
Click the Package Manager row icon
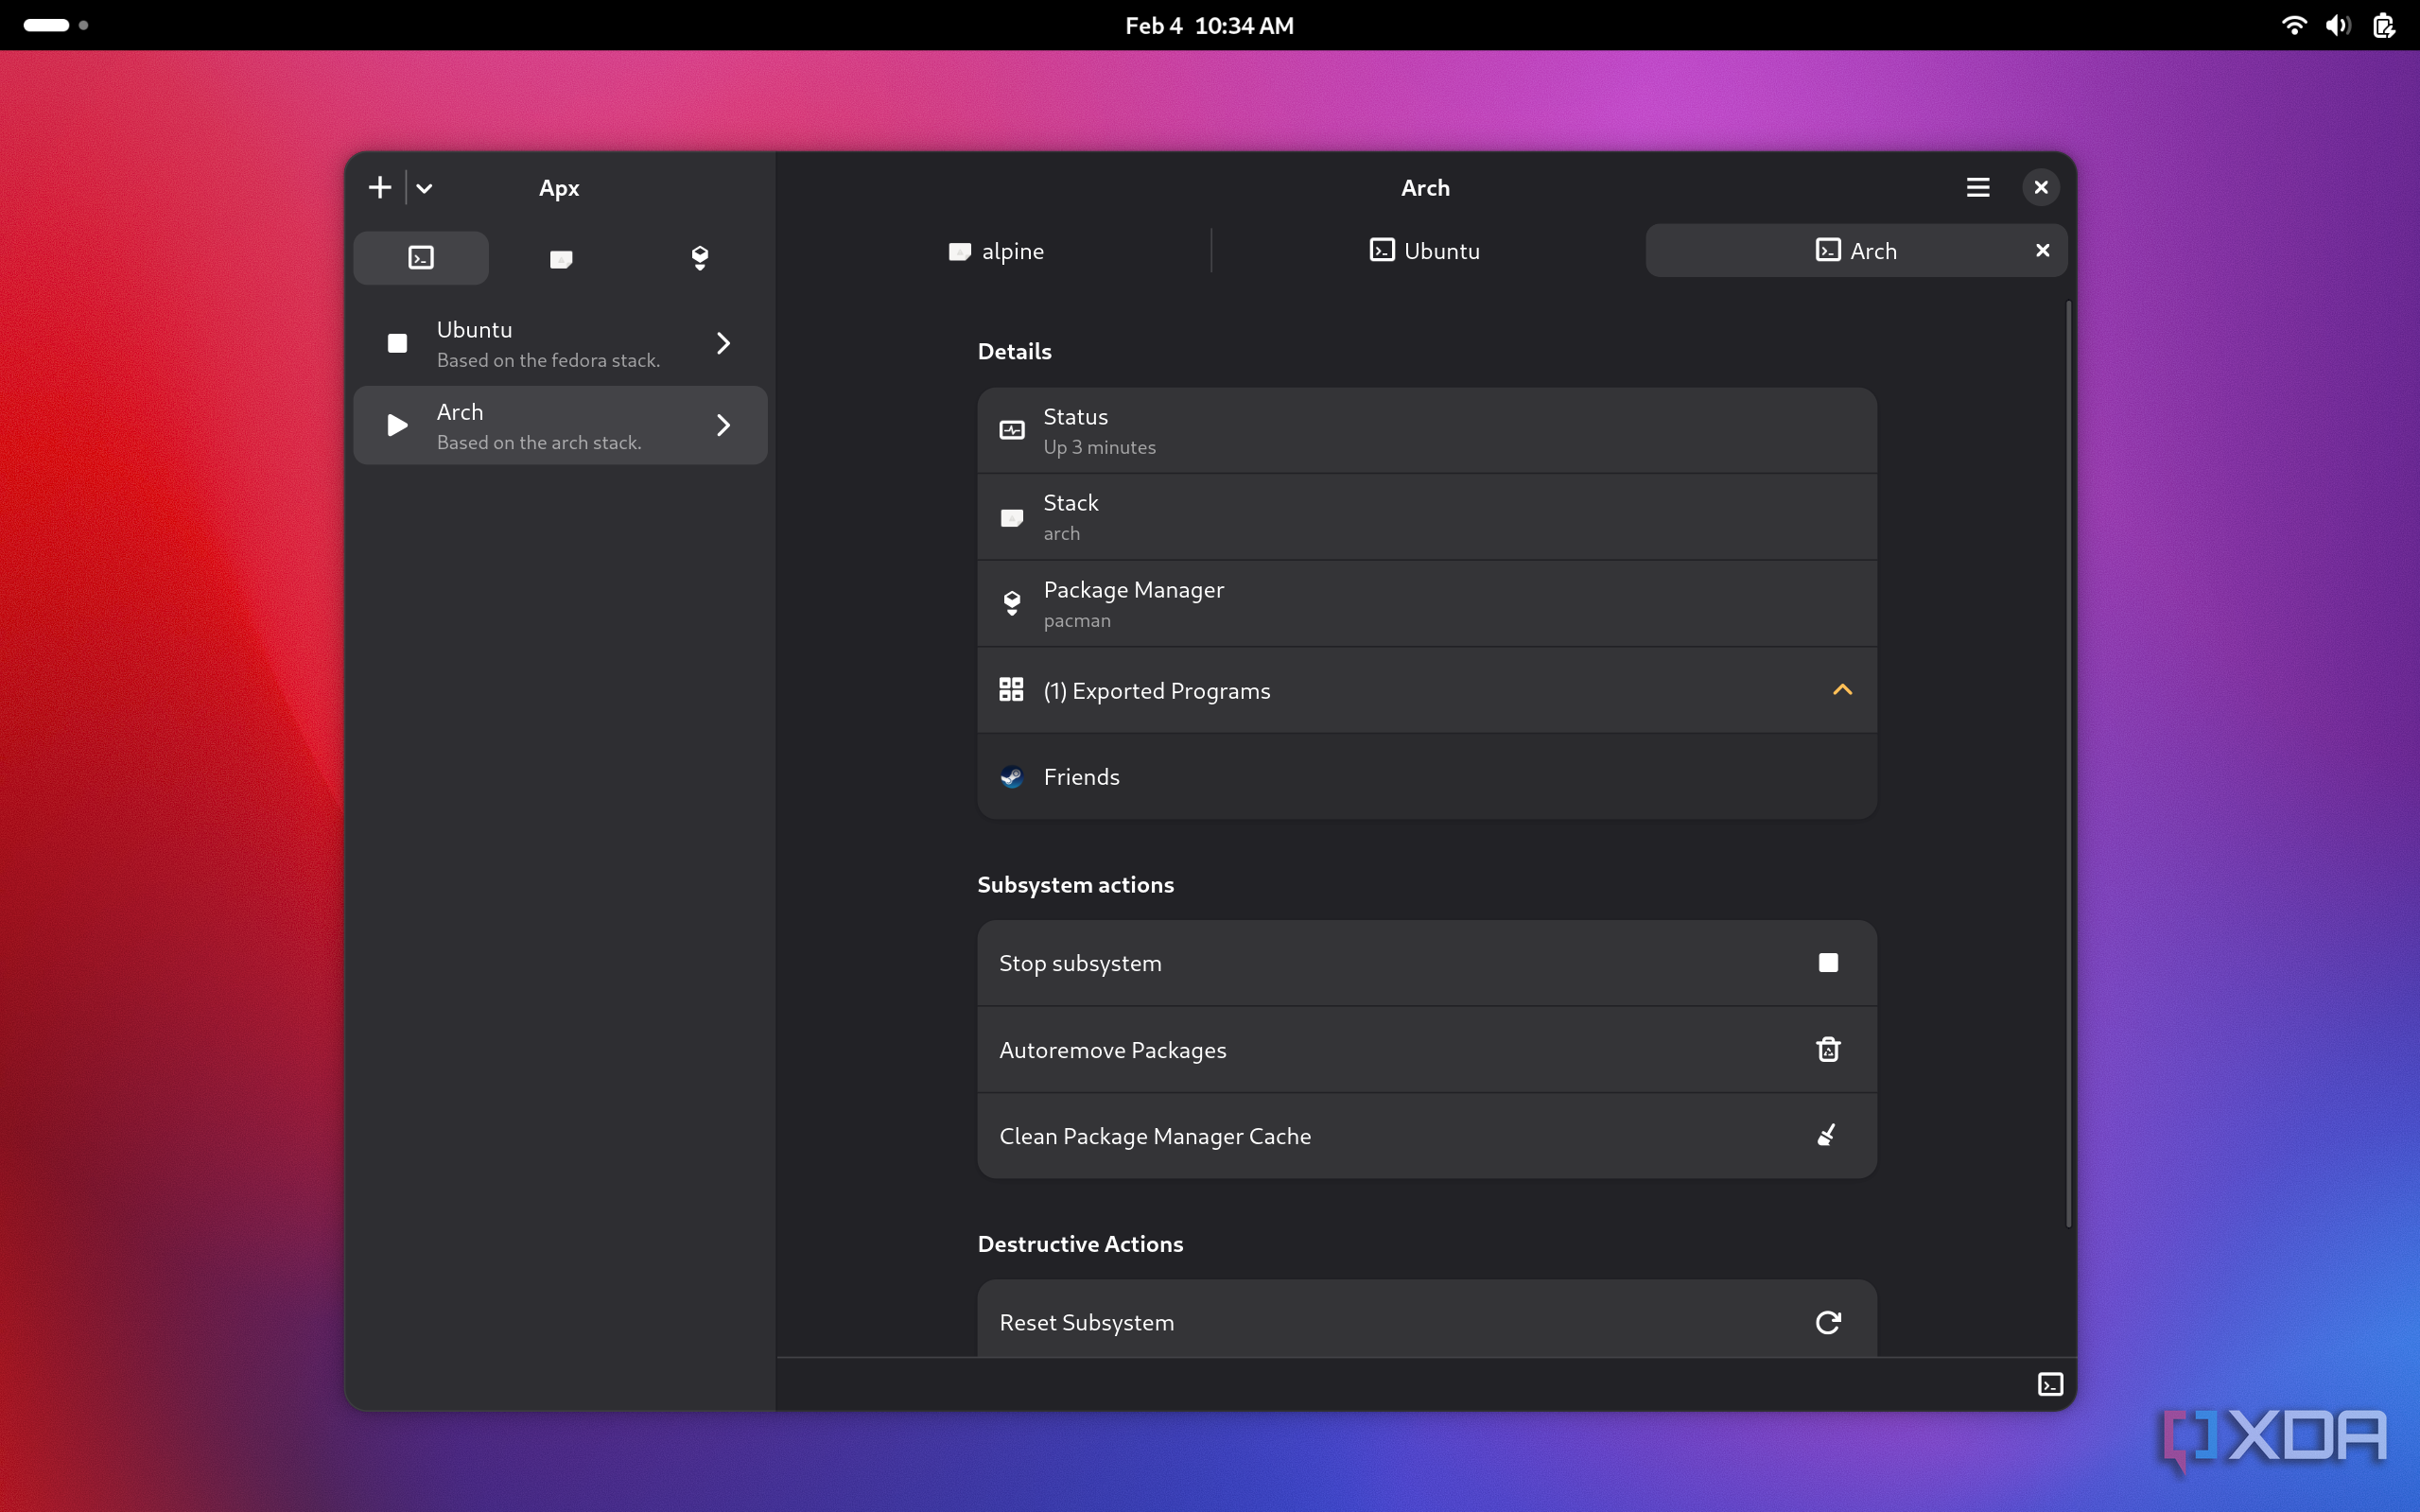coord(1012,603)
